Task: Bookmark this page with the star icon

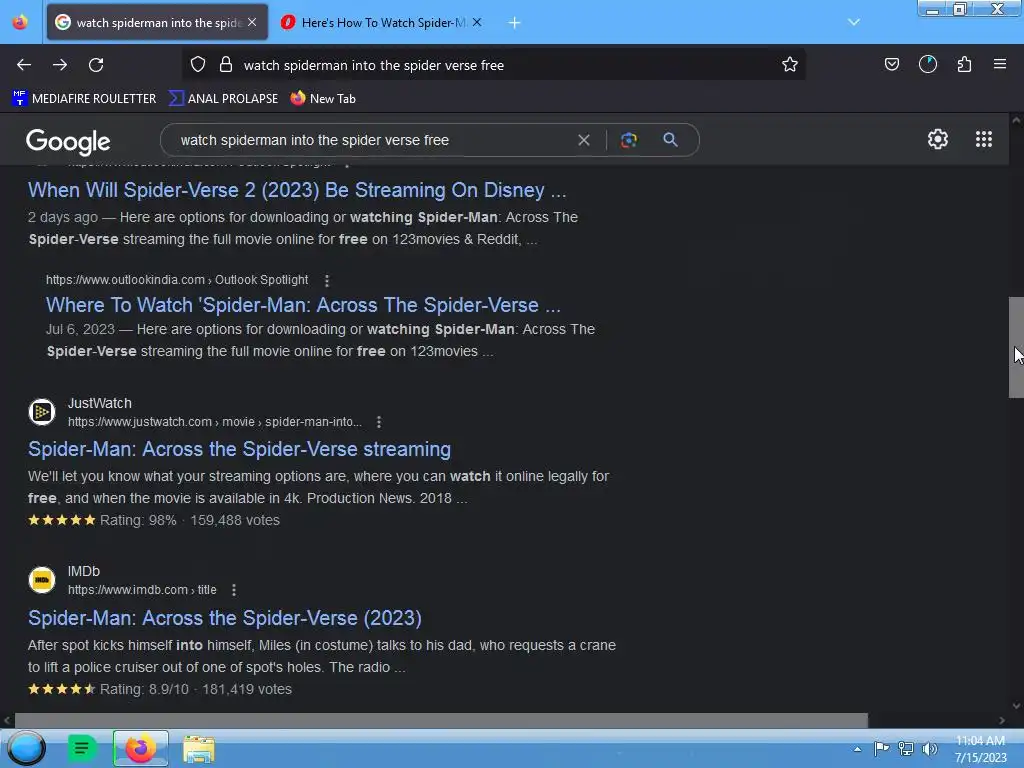Action: tap(790, 65)
